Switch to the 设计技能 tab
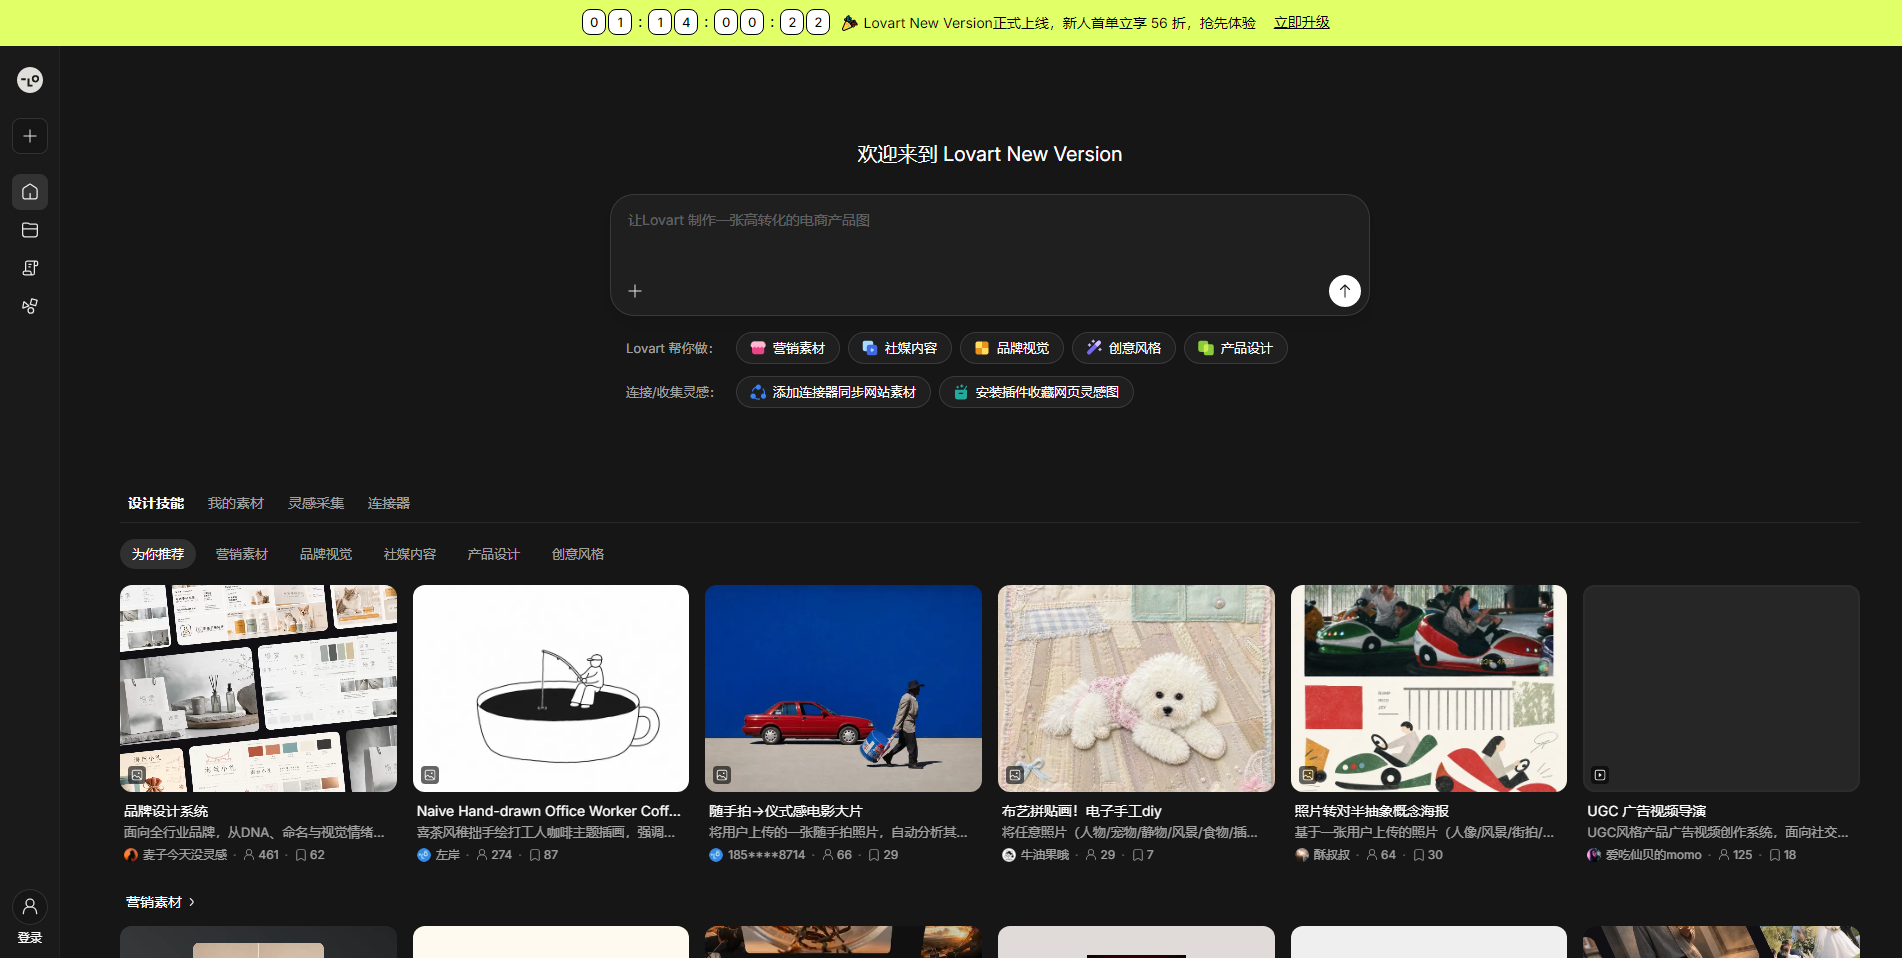The width and height of the screenshot is (1902, 958). [x=156, y=503]
